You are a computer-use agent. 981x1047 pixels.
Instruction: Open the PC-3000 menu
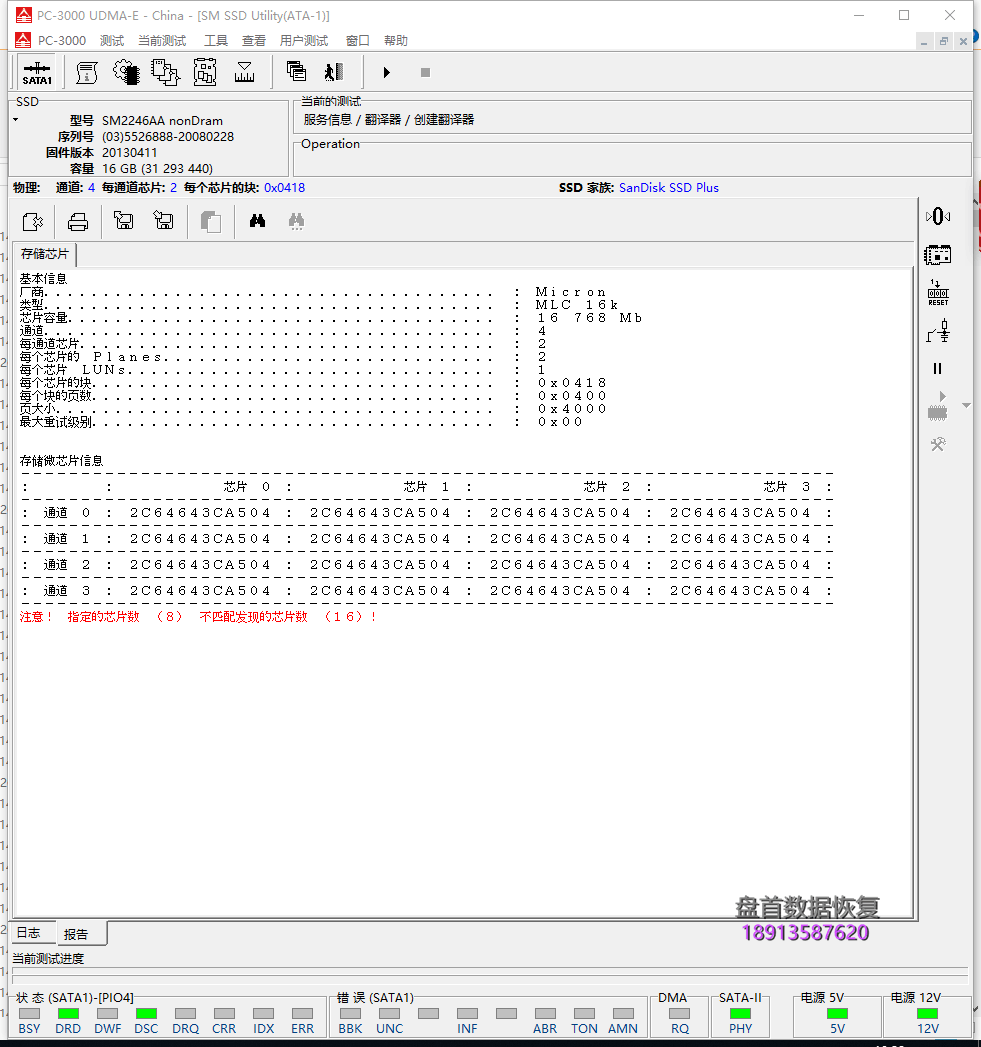click(62, 41)
